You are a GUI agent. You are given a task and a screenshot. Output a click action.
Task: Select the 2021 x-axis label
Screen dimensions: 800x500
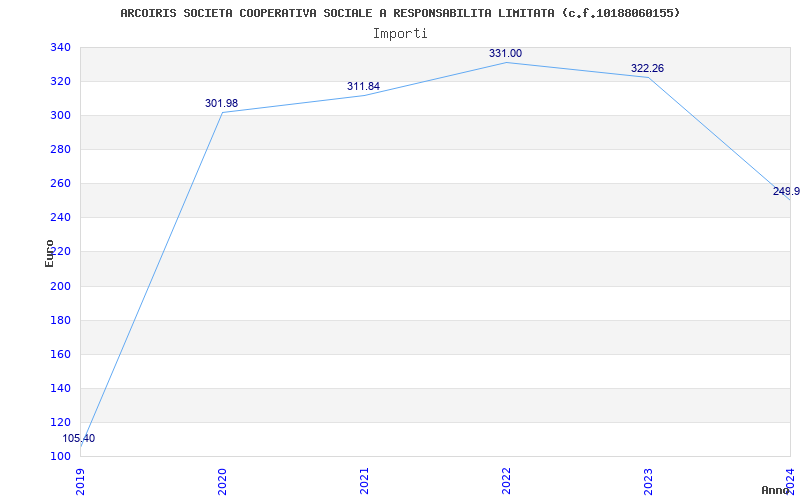[364, 481]
